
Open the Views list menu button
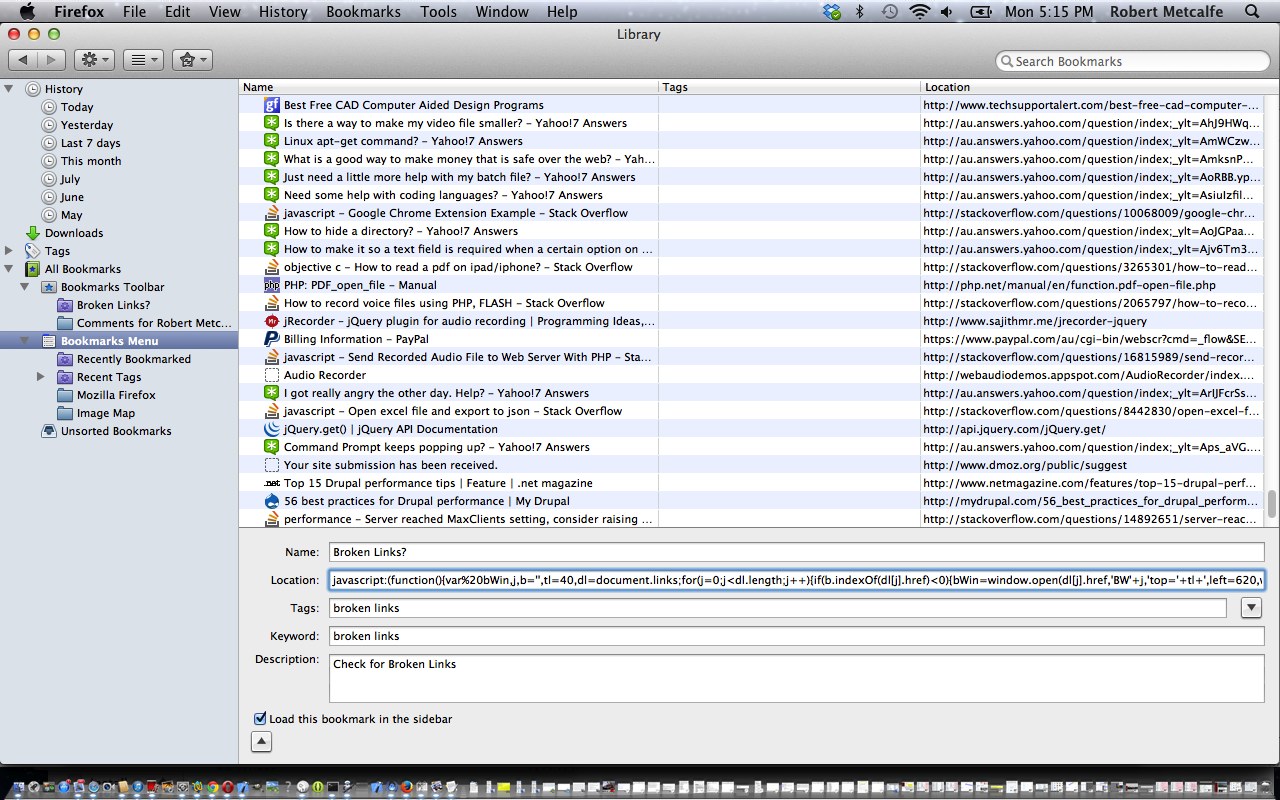click(143, 60)
